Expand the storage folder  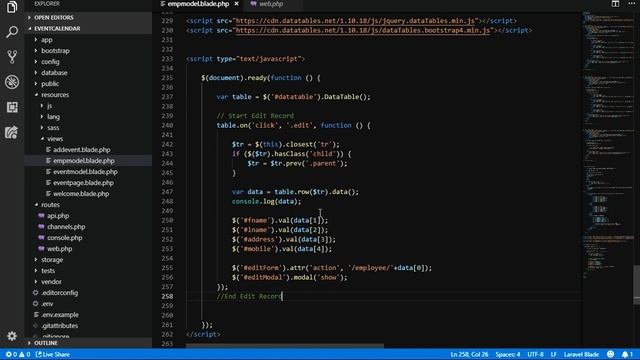[x=52, y=260]
